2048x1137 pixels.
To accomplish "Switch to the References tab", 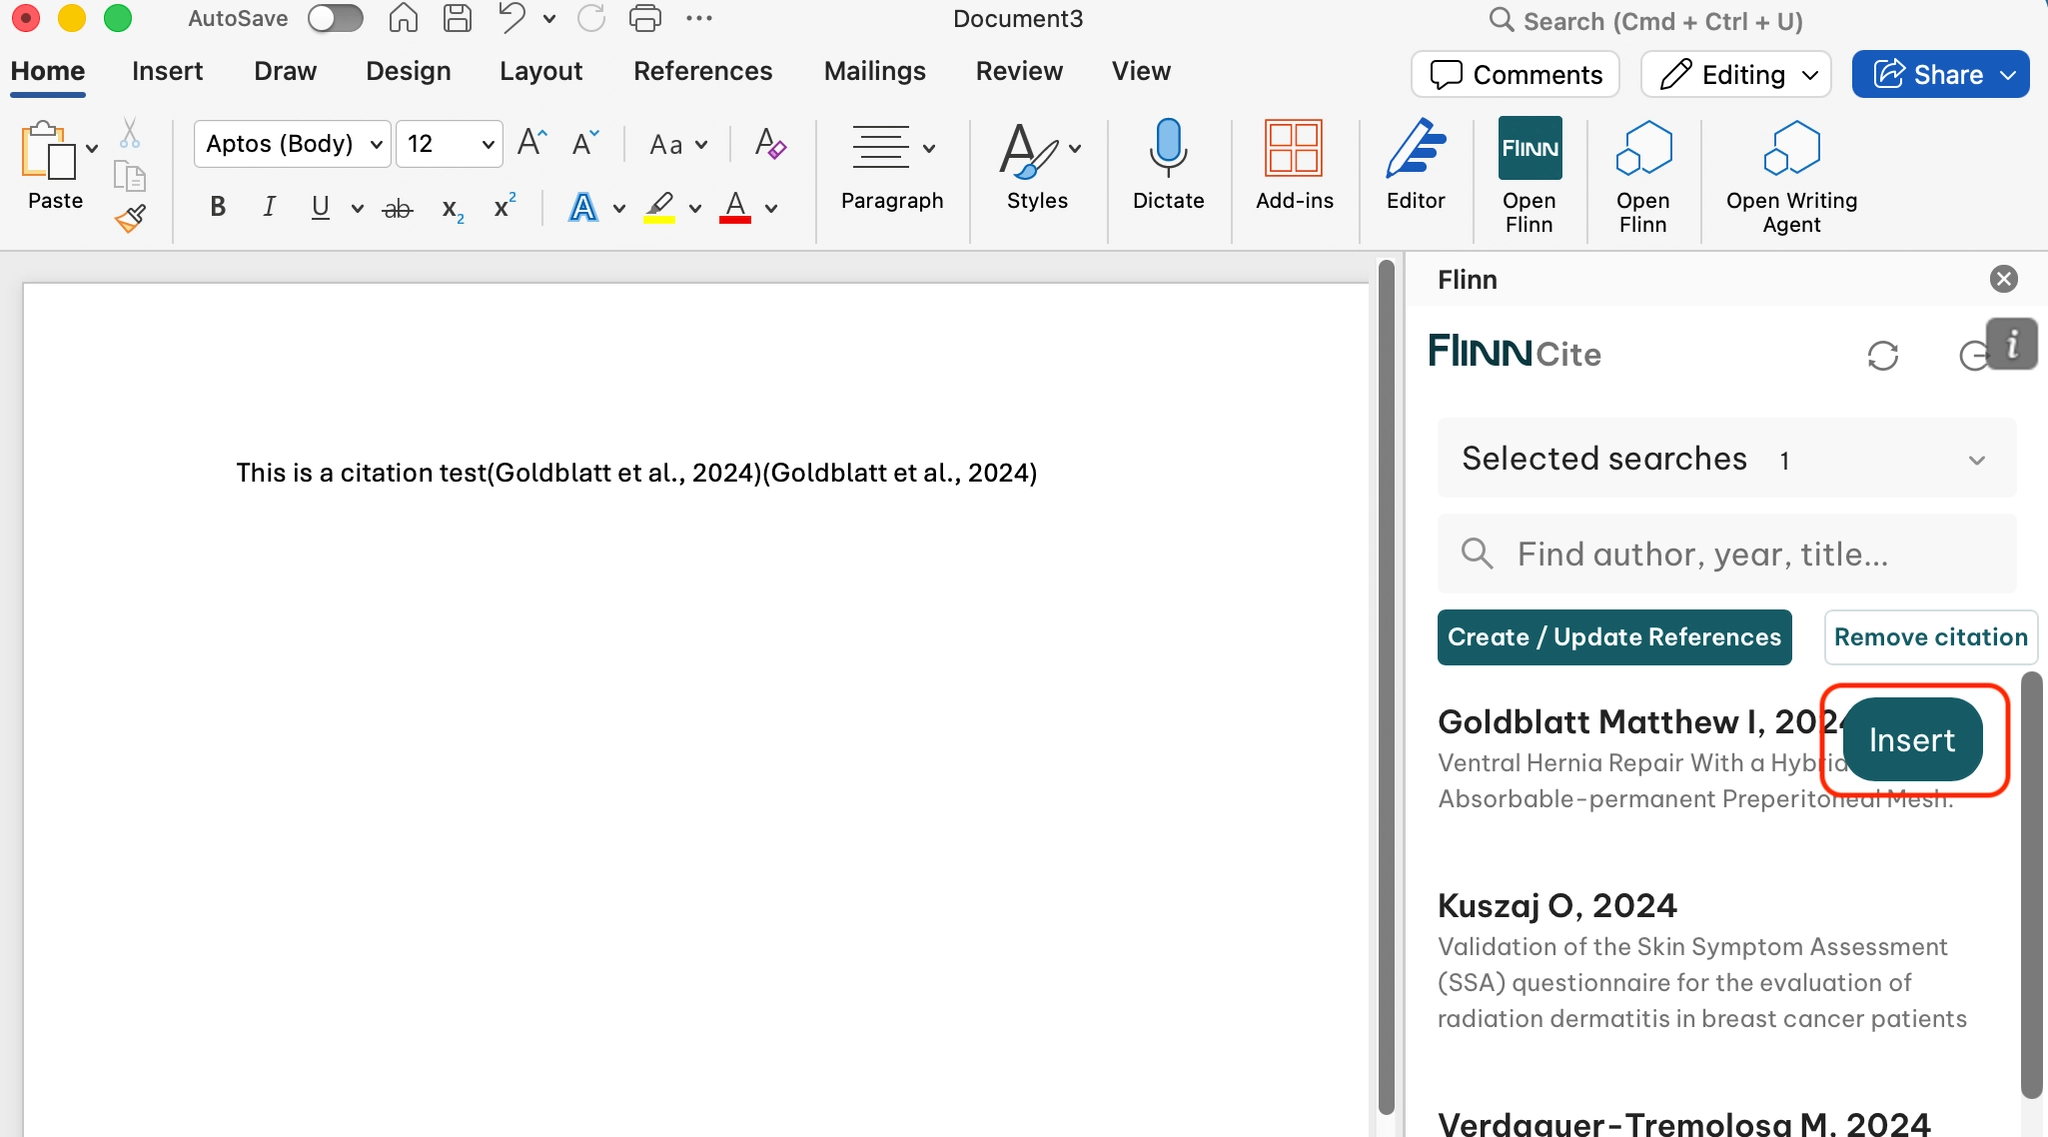I will coord(703,71).
